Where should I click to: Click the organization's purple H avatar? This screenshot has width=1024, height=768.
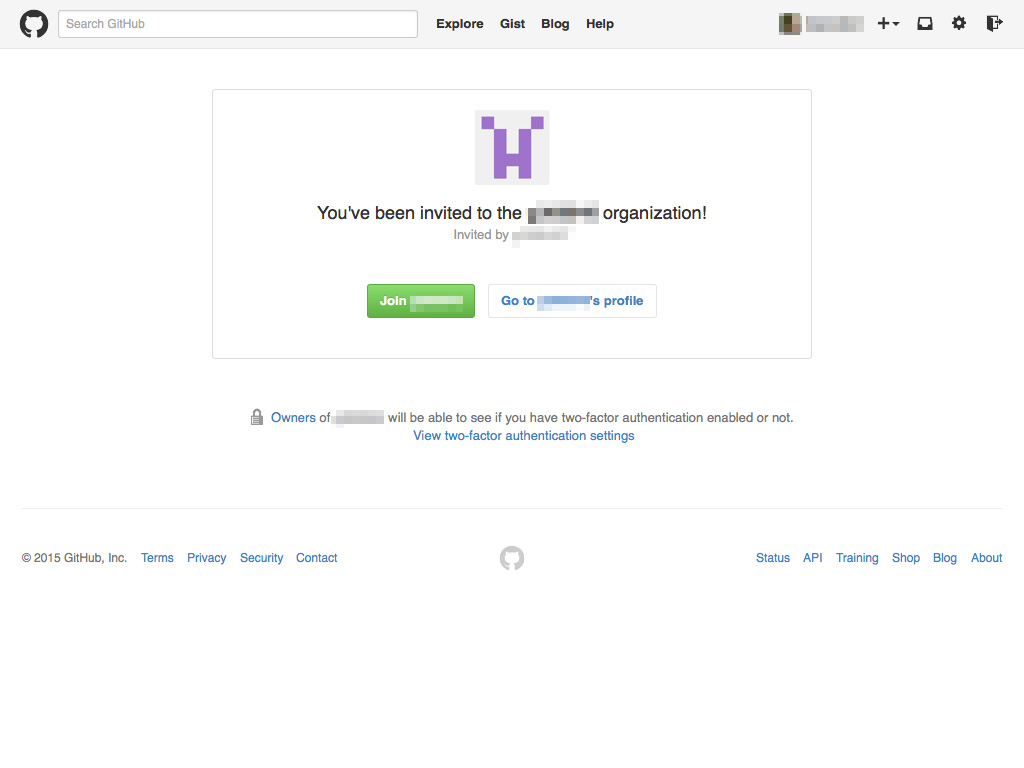(x=512, y=147)
